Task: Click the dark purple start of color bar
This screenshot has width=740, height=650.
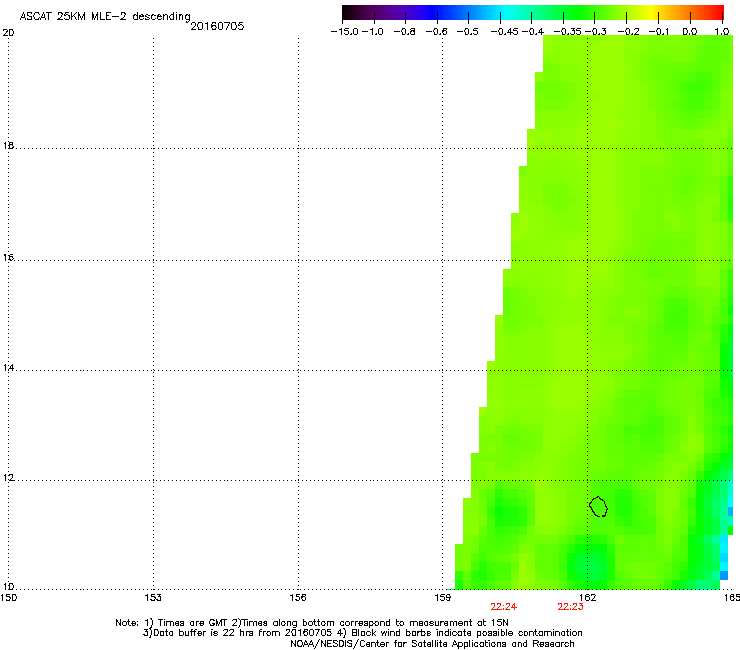Action: coord(352,13)
